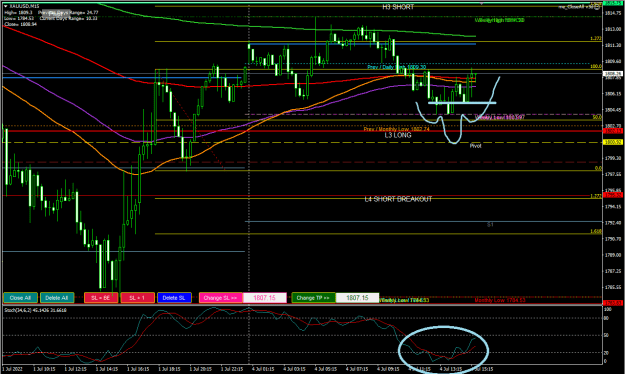Click the 1806.15 price scale value
The image size is (625, 374).
(x=613, y=94)
